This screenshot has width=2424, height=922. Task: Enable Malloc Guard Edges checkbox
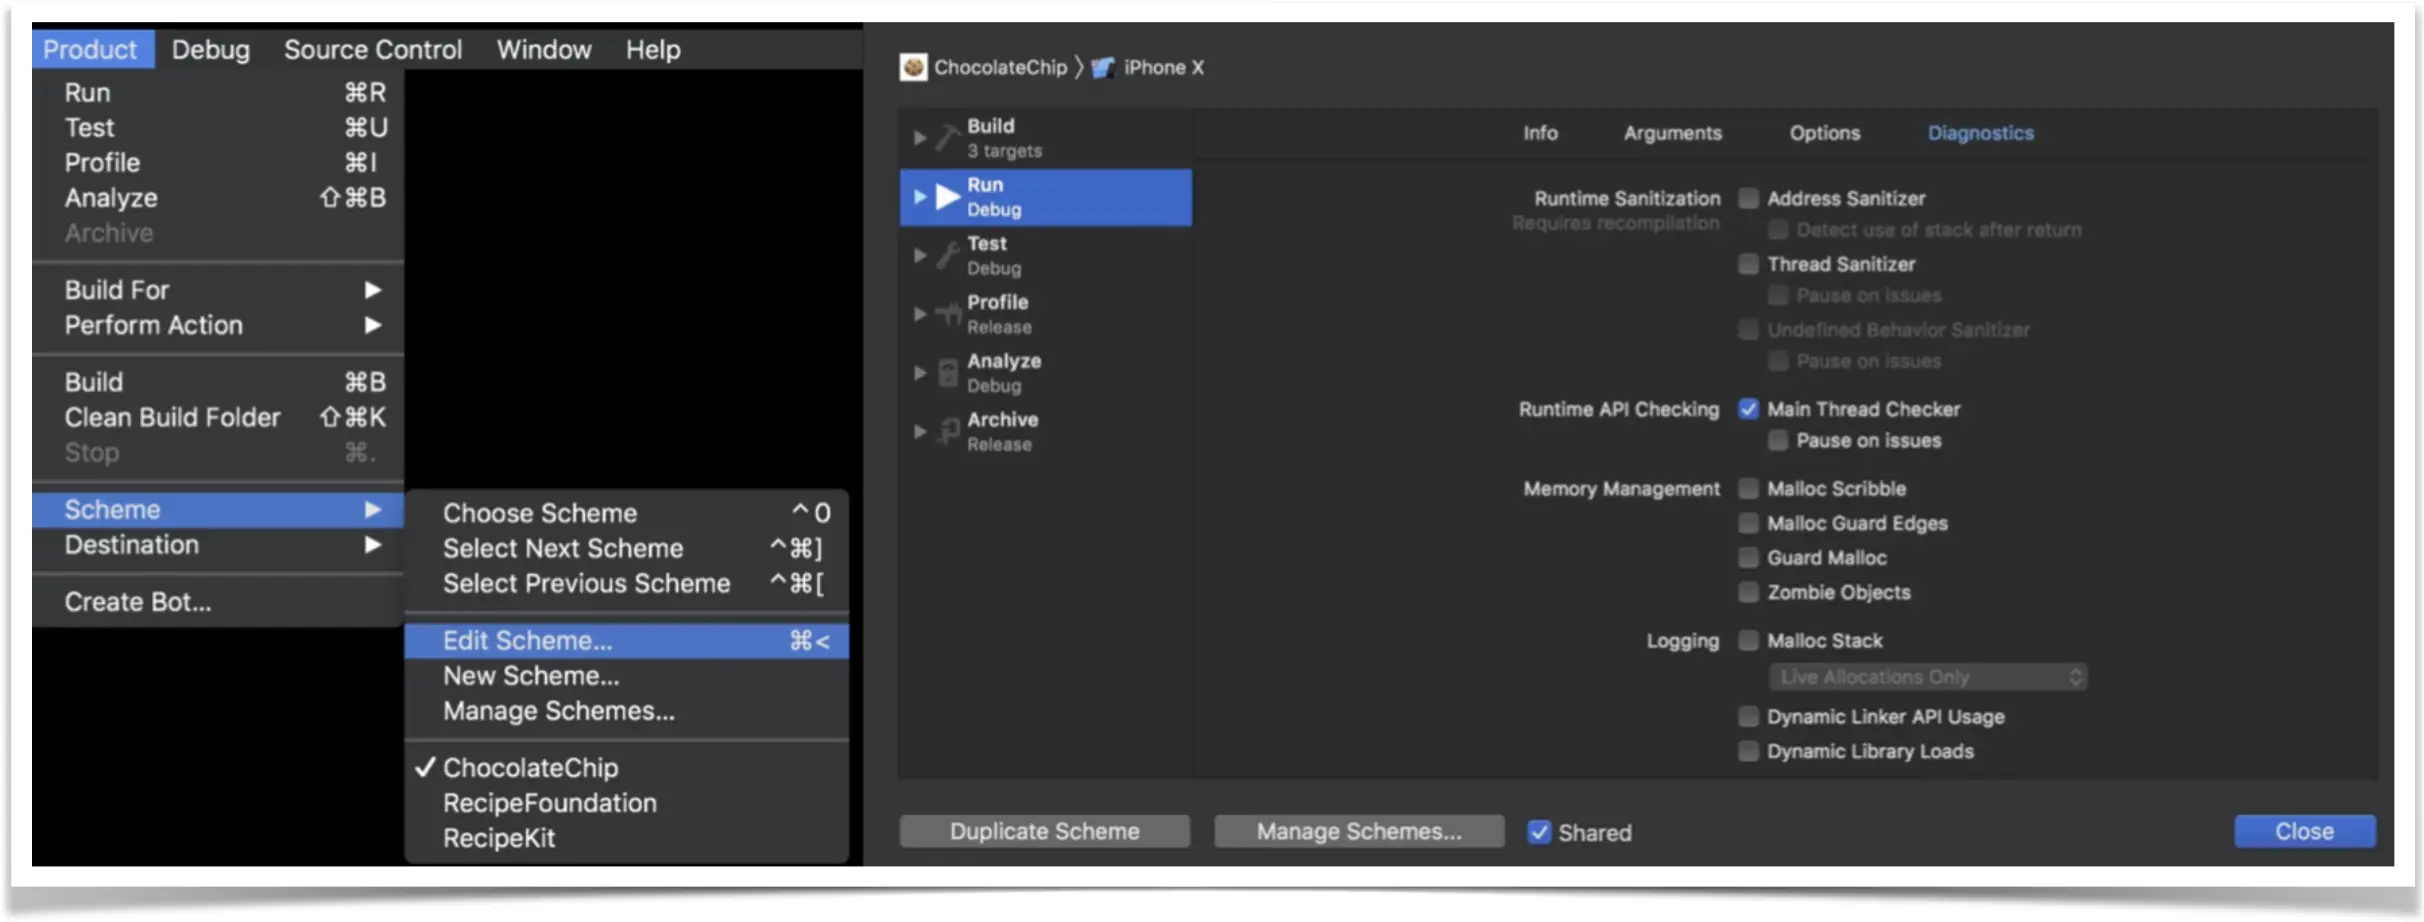(1748, 523)
